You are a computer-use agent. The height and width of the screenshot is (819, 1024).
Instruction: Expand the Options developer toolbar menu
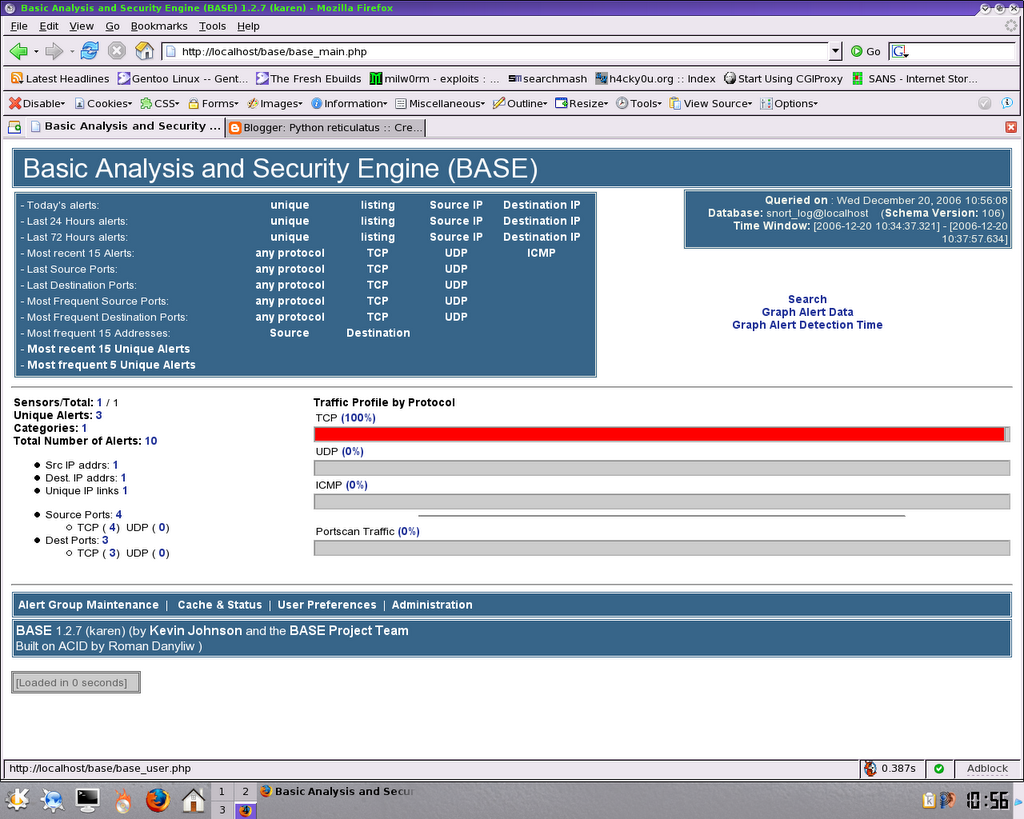coord(789,103)
